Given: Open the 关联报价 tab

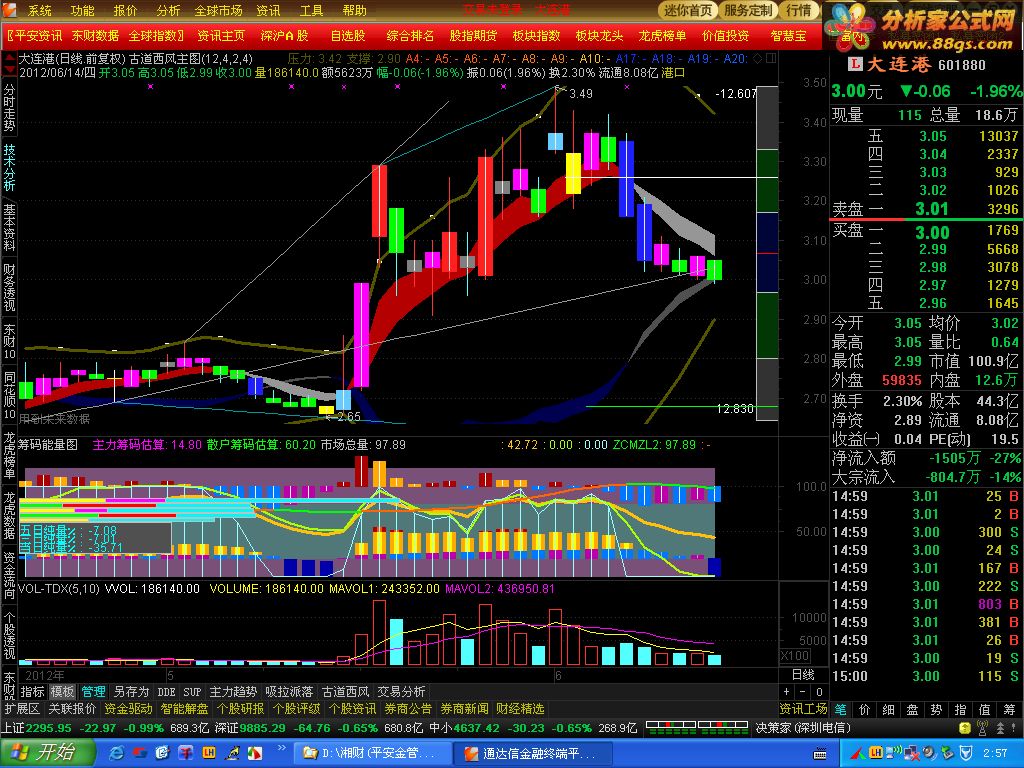Looking at the screenshot, I should (72, 709).
